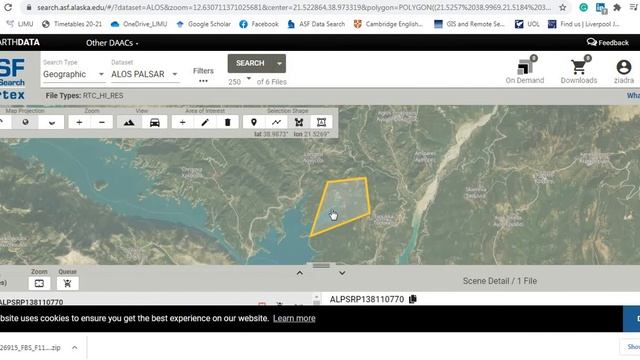Bookmark this page star icon
This screenshot has height=360, width=640.
(563, 7)
